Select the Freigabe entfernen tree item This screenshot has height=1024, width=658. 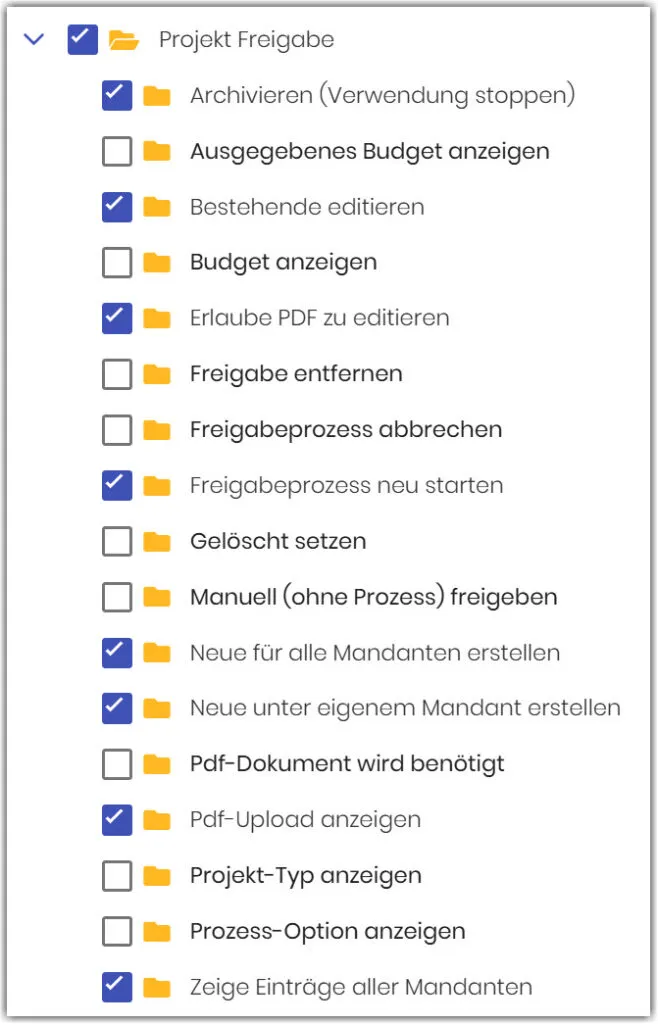coord(296,374)
